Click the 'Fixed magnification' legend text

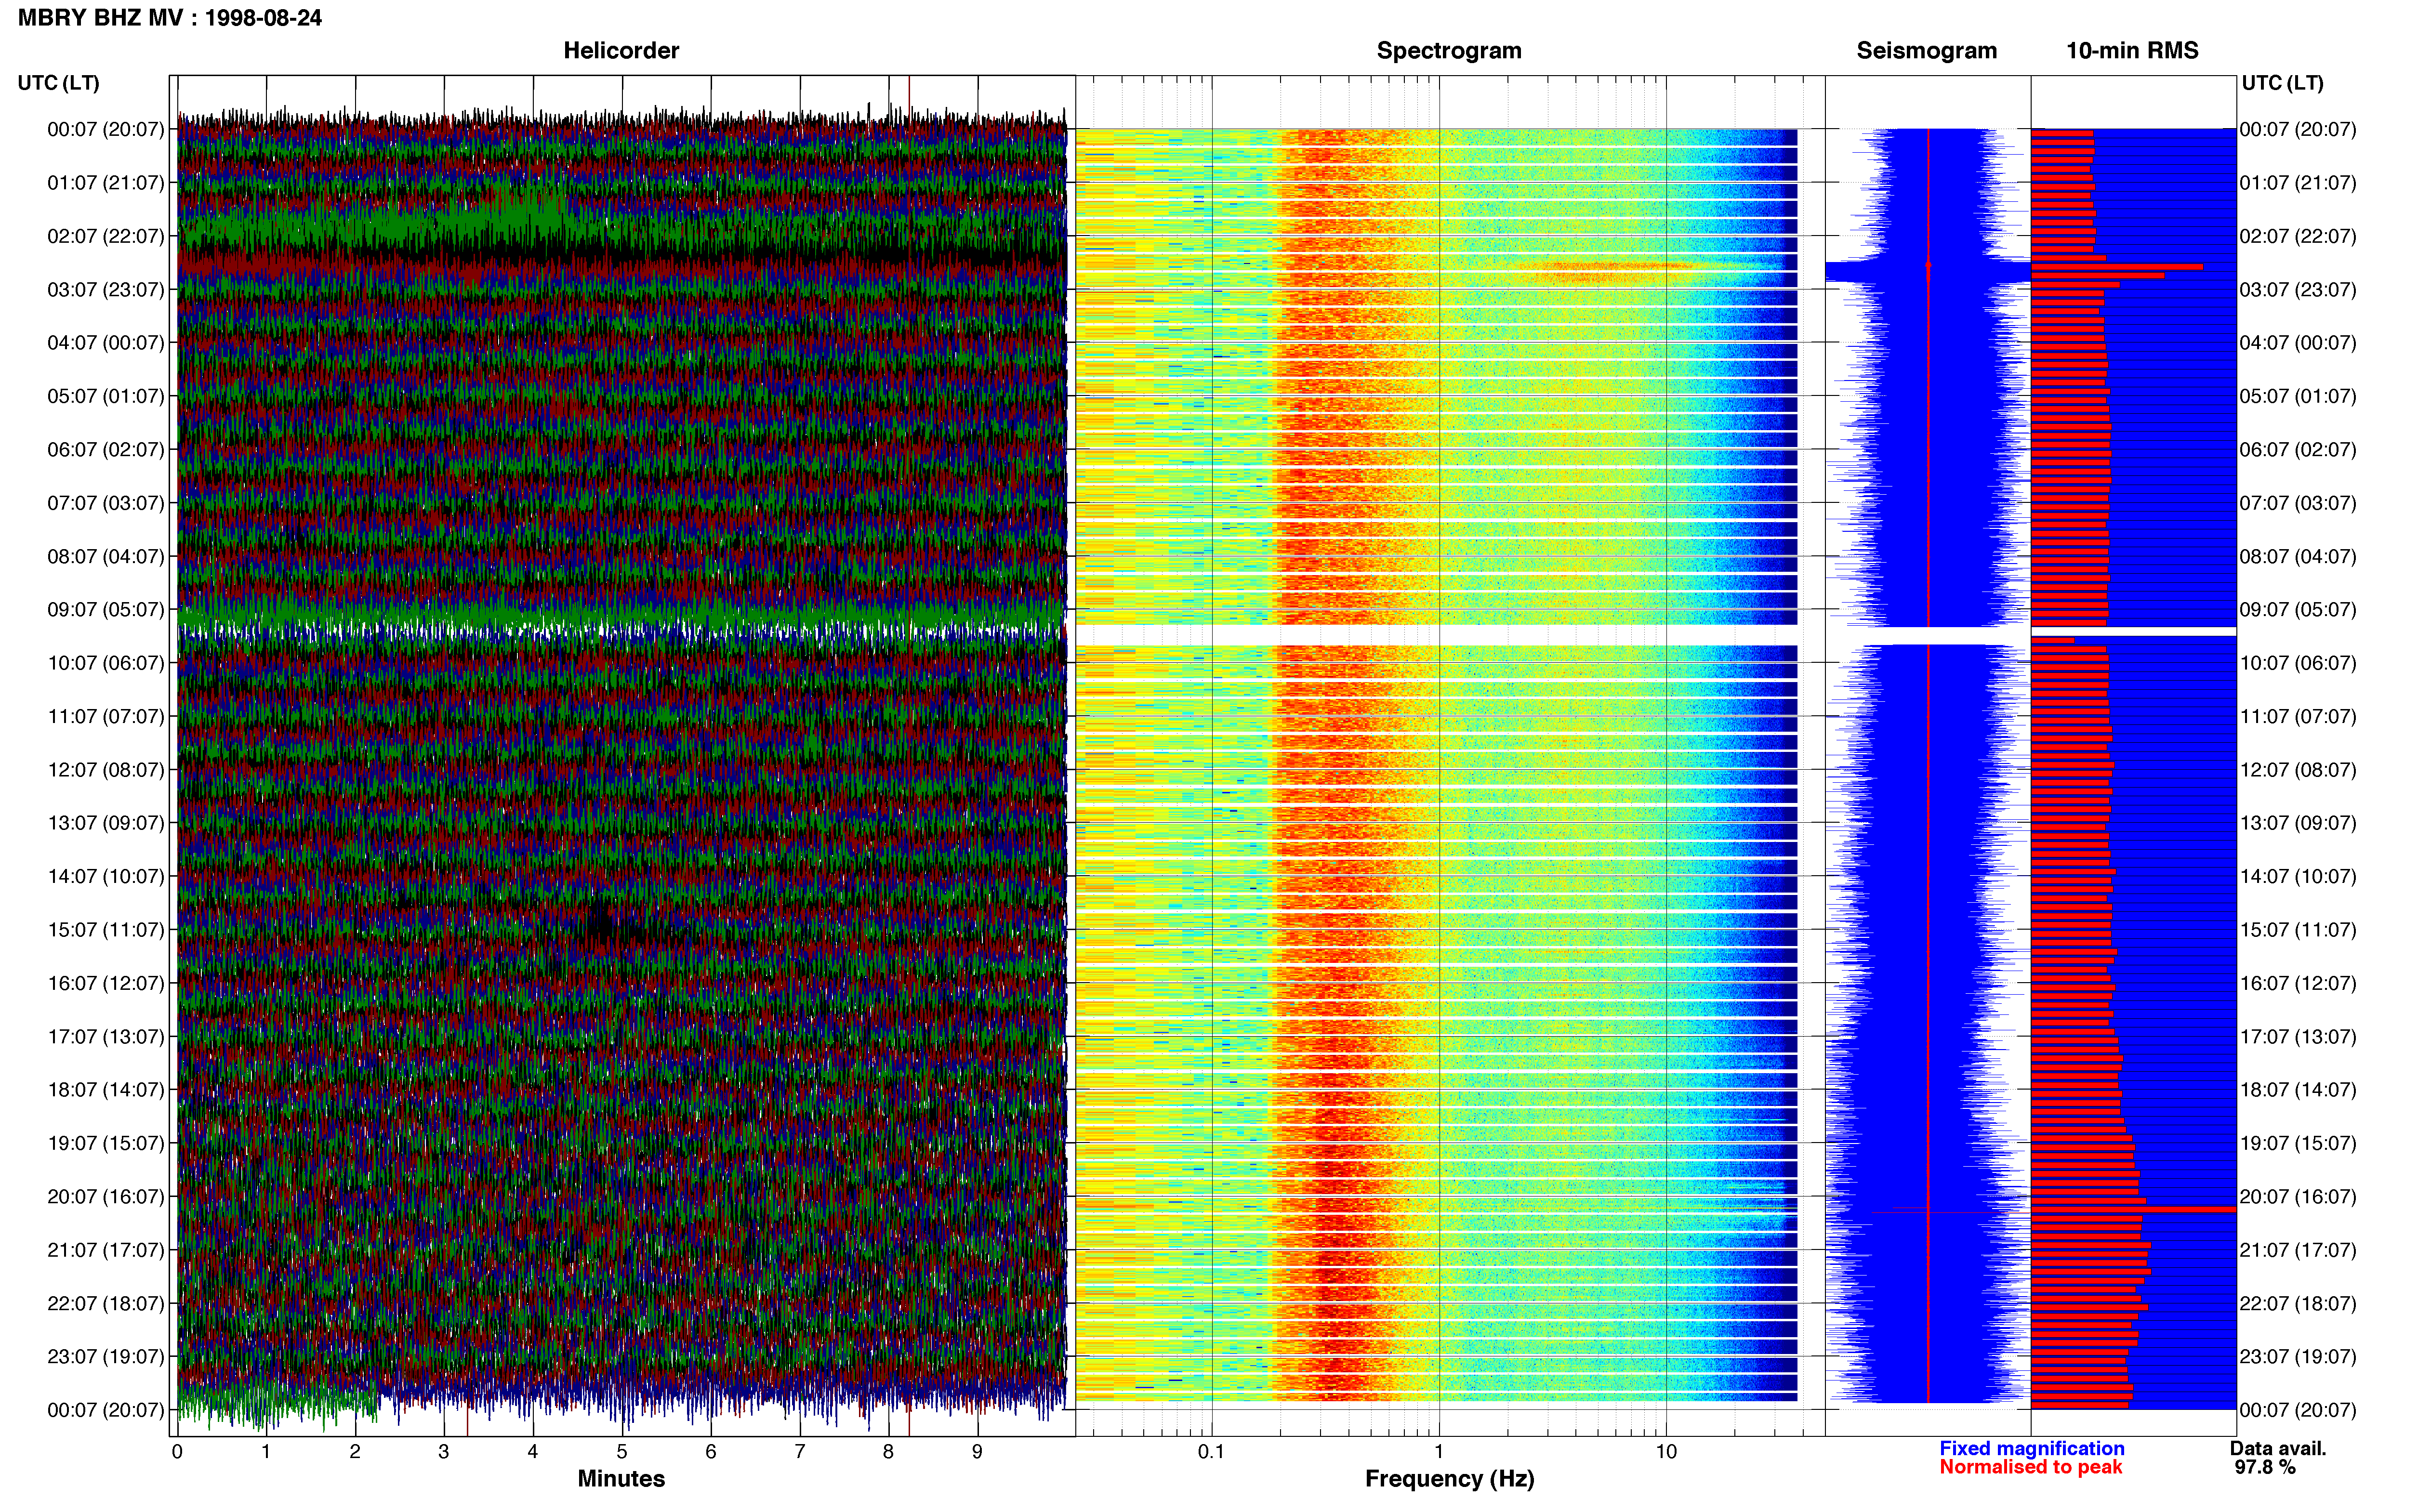2031,1448
